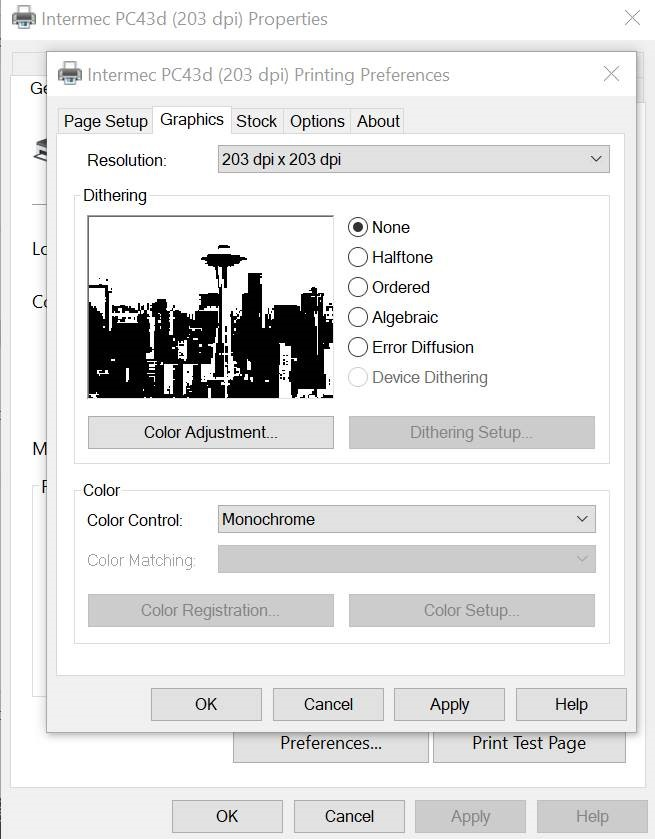Image resolution: width=655 pixels, height=839 pixels.
Task: Expand the Resolution dropdown
Action: tap(413, 159)
